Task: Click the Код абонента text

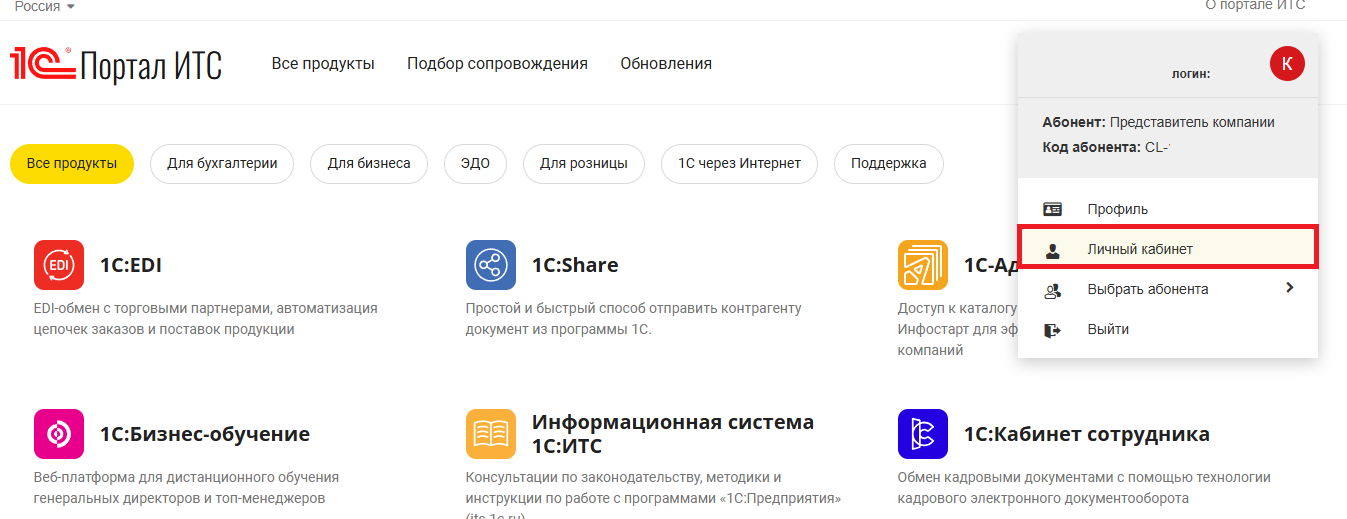Action: [x=1106, y=147]
